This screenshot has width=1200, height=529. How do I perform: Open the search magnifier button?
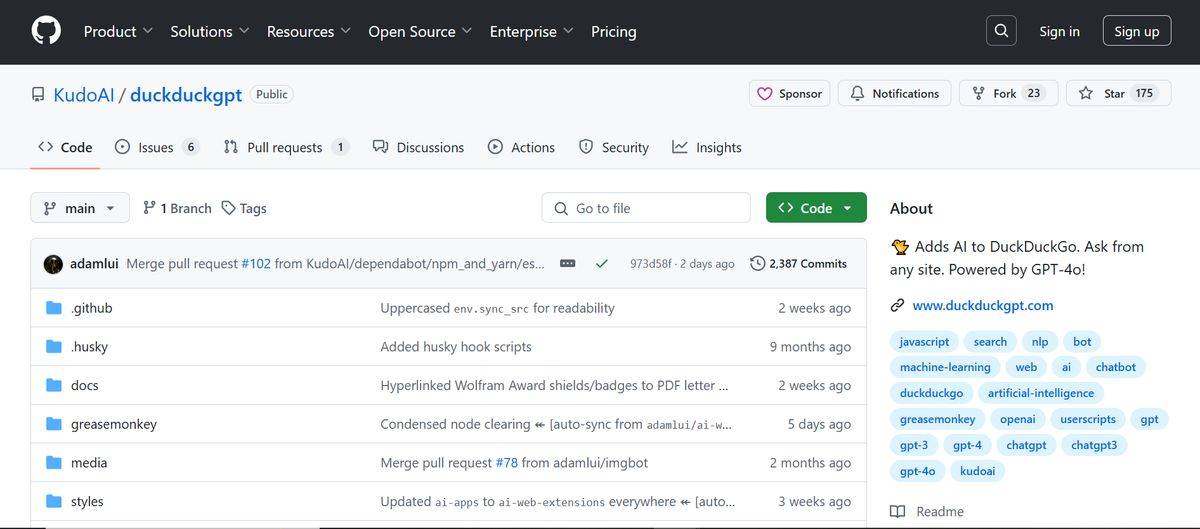[x=1001, y=31]
